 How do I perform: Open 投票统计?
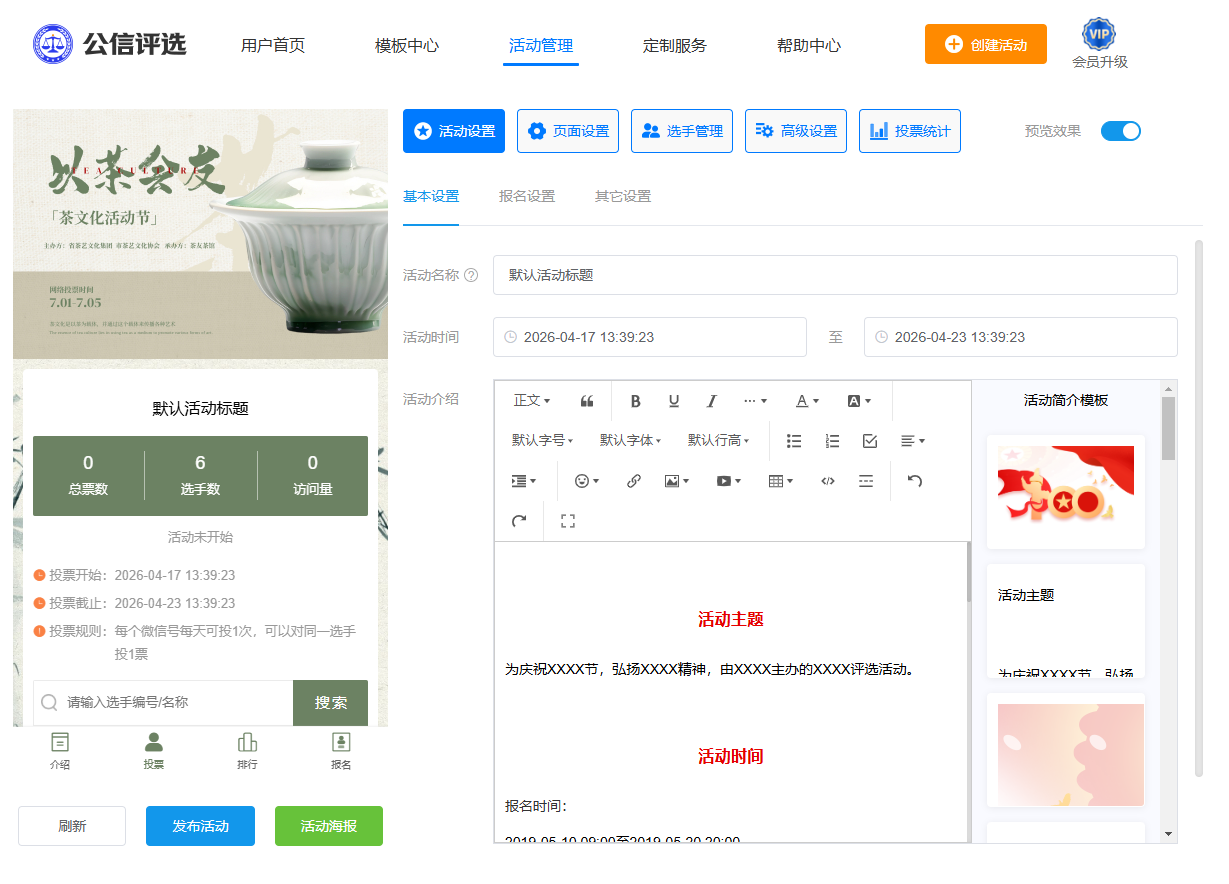(910, 131)
